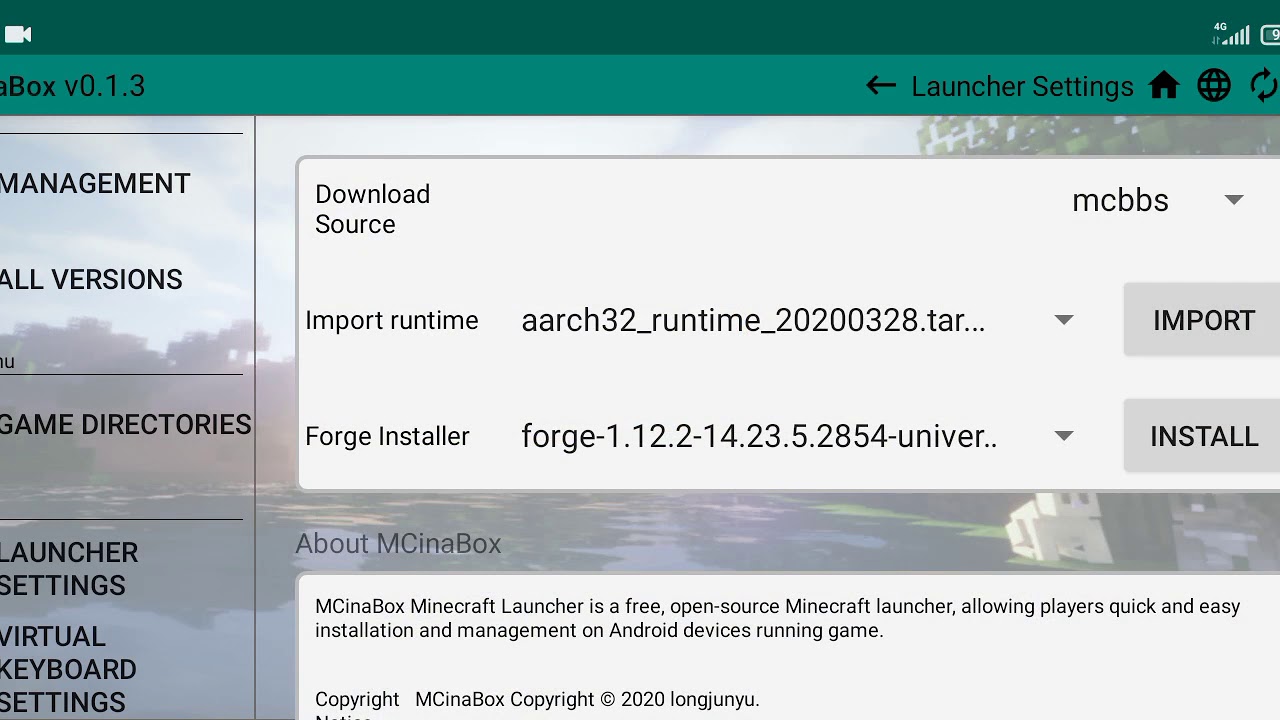The width and height of the screenshot is (1280, 720).
Task: Tap the 'Import runtime' label
Action: pyautogui.click(x=392, y=320)
